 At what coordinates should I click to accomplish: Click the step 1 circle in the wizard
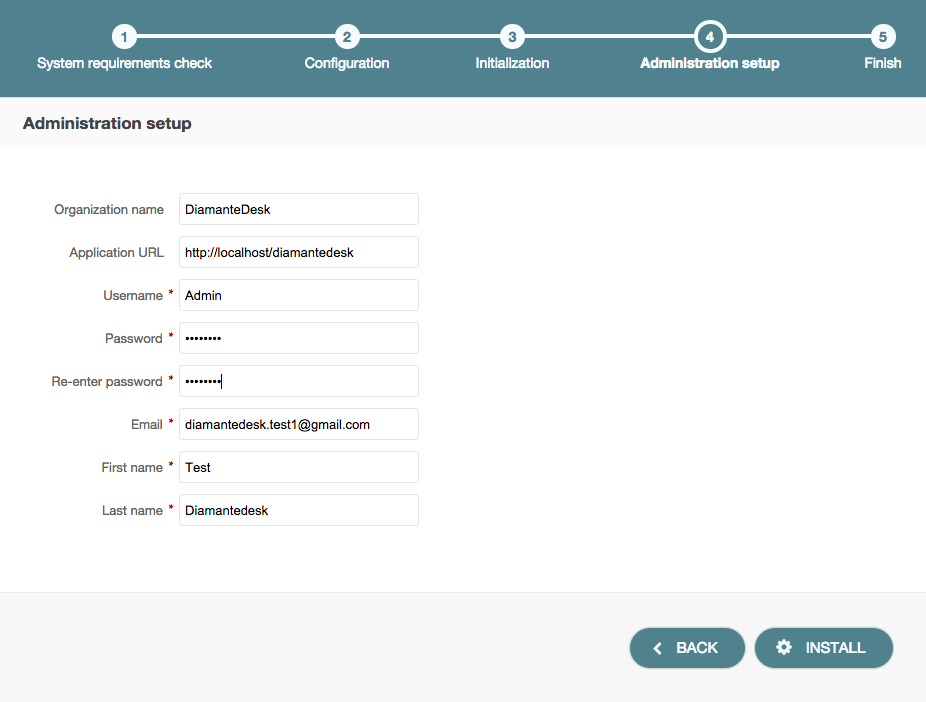click(x=124, y=37)
